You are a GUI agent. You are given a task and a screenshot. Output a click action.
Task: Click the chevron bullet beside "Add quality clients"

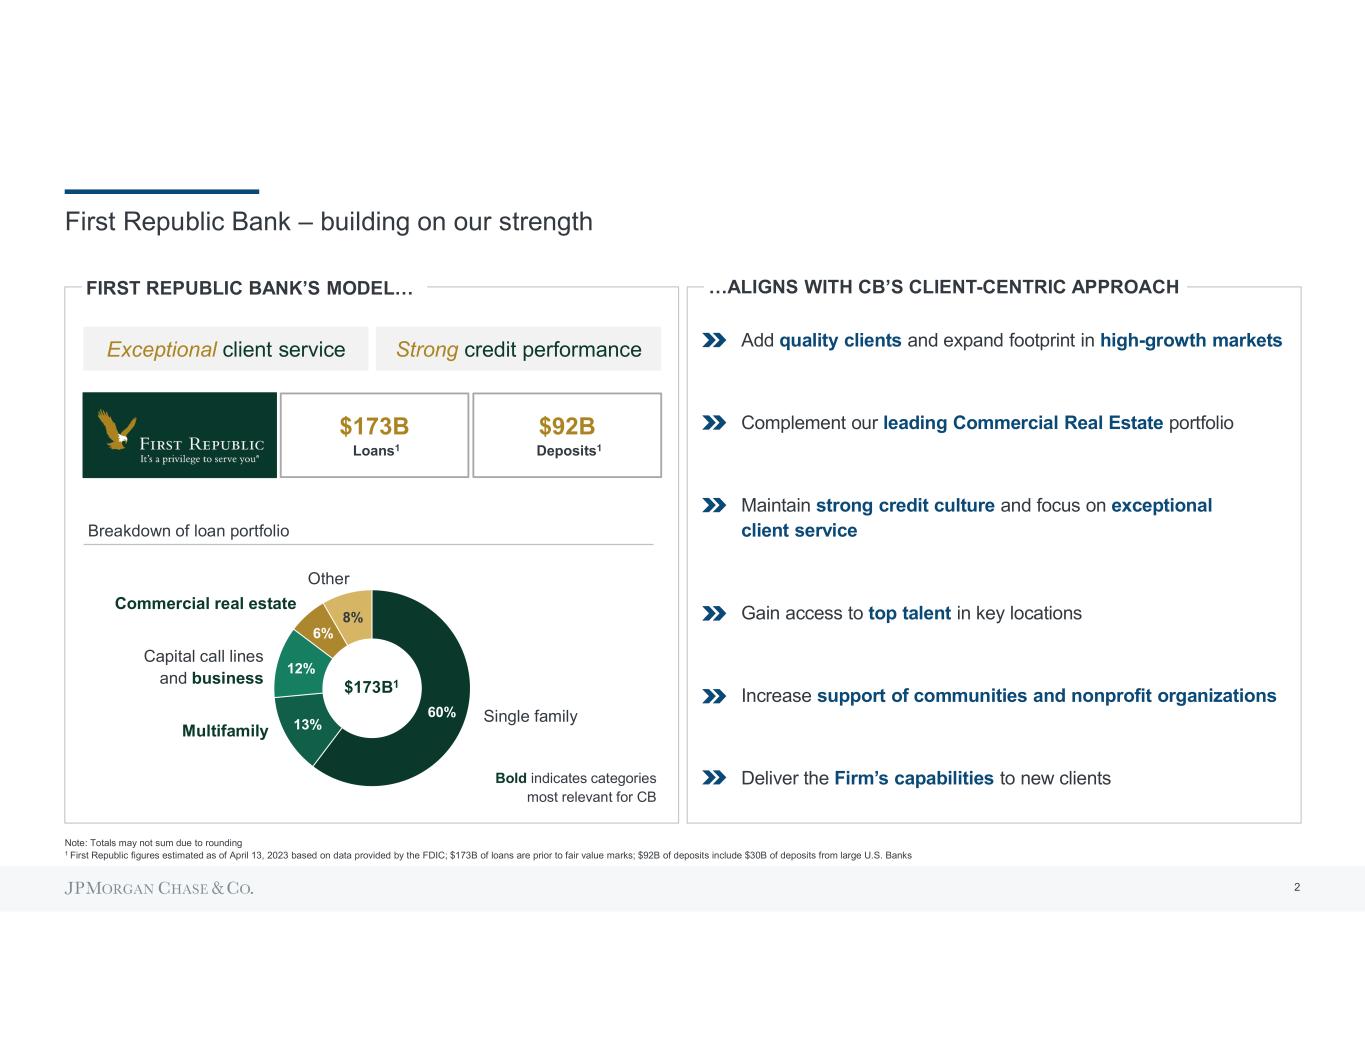click(x=714, y=341)
